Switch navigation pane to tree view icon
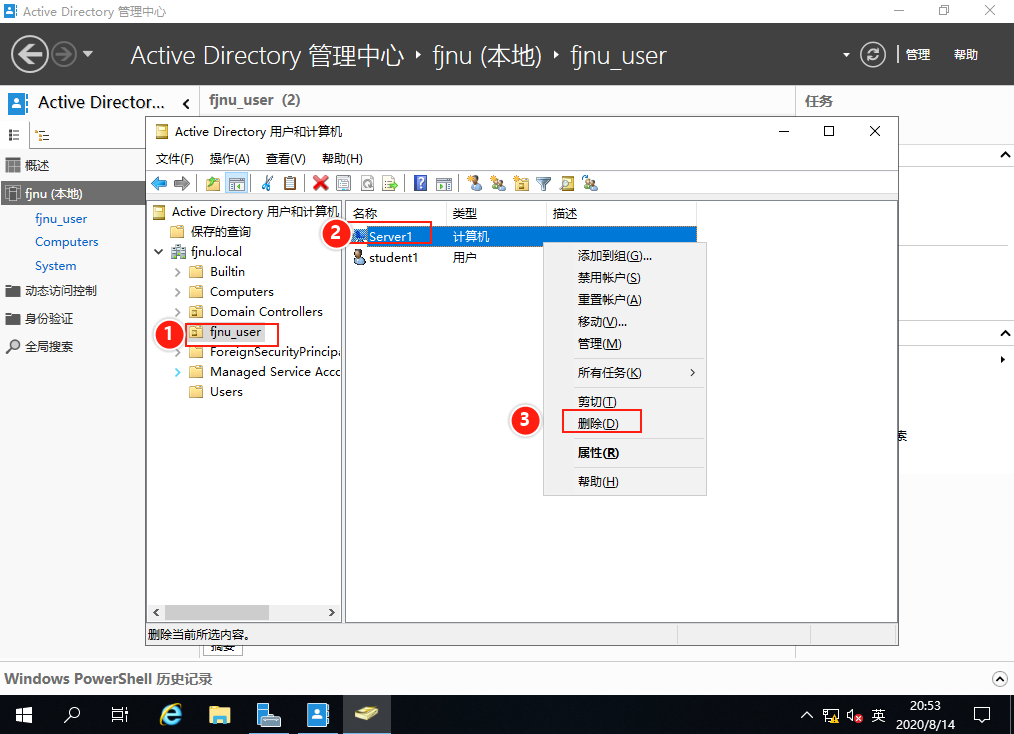 [x=42, y=135]
